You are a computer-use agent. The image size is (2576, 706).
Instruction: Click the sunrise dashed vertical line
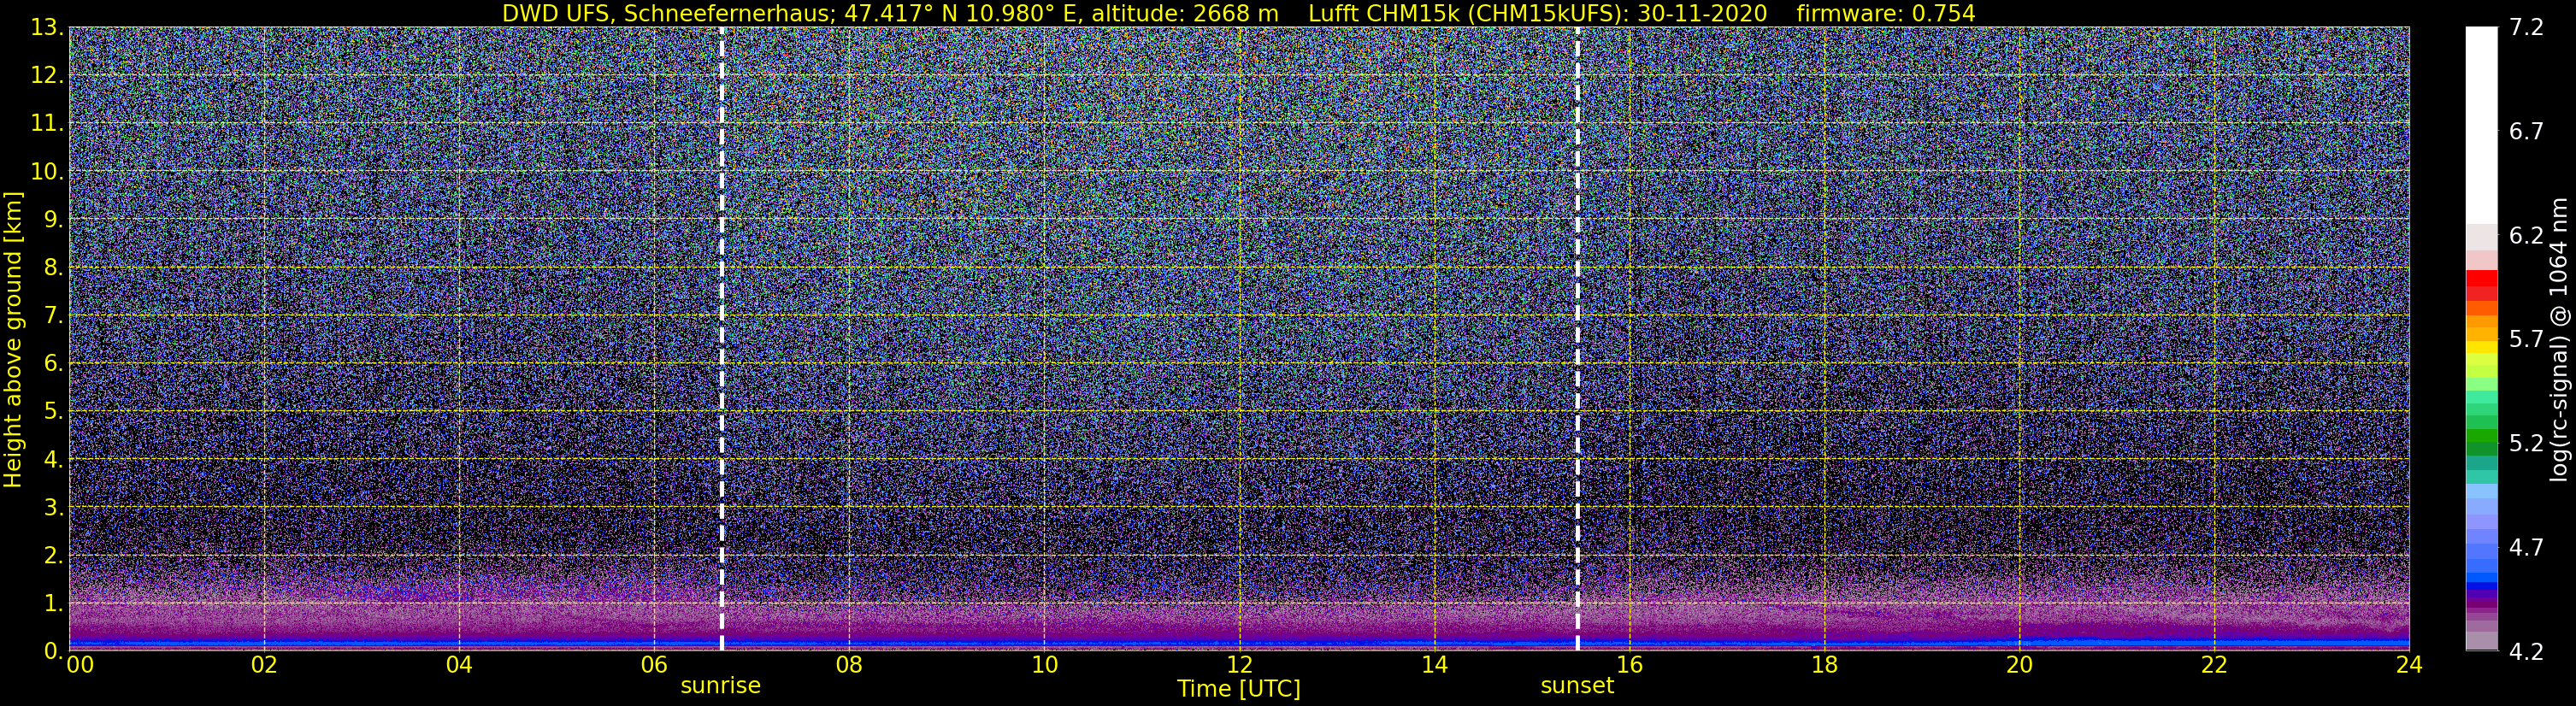(x=721, y=339)
